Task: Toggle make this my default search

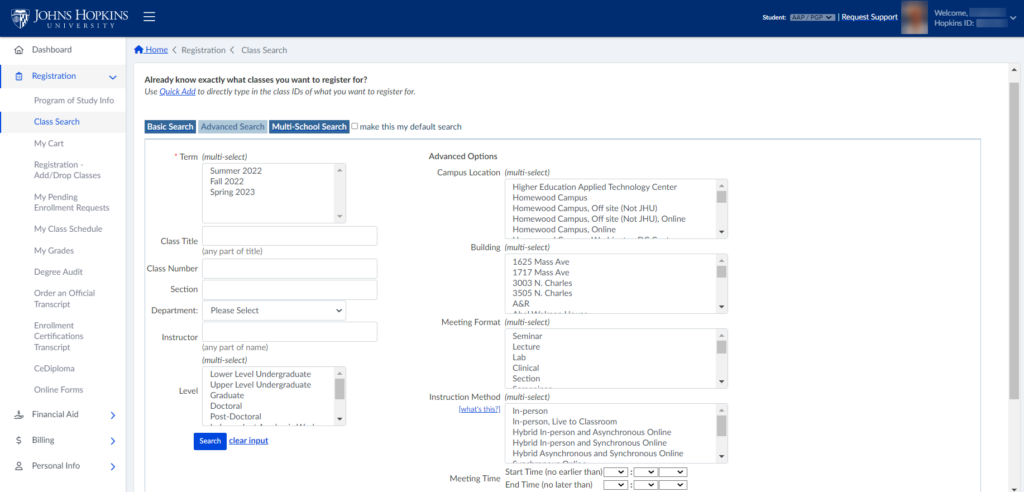Action: coord(355,126)
